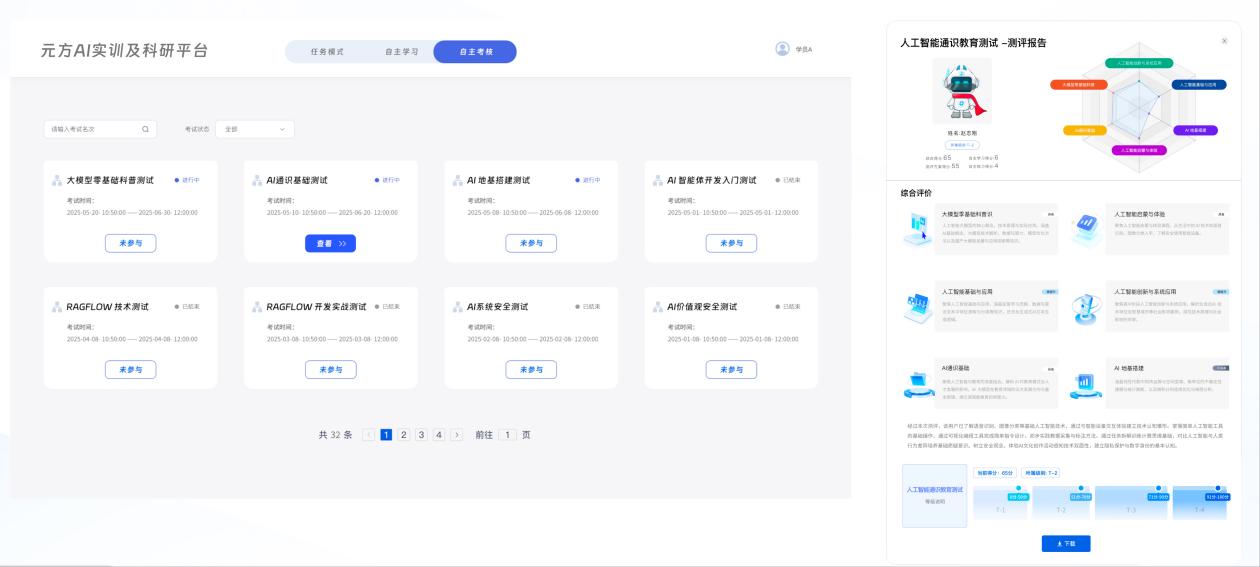Click 查看 button on AI通识基础测试 card
This screenshot has width=1260, height=567.
pos(330,243)
